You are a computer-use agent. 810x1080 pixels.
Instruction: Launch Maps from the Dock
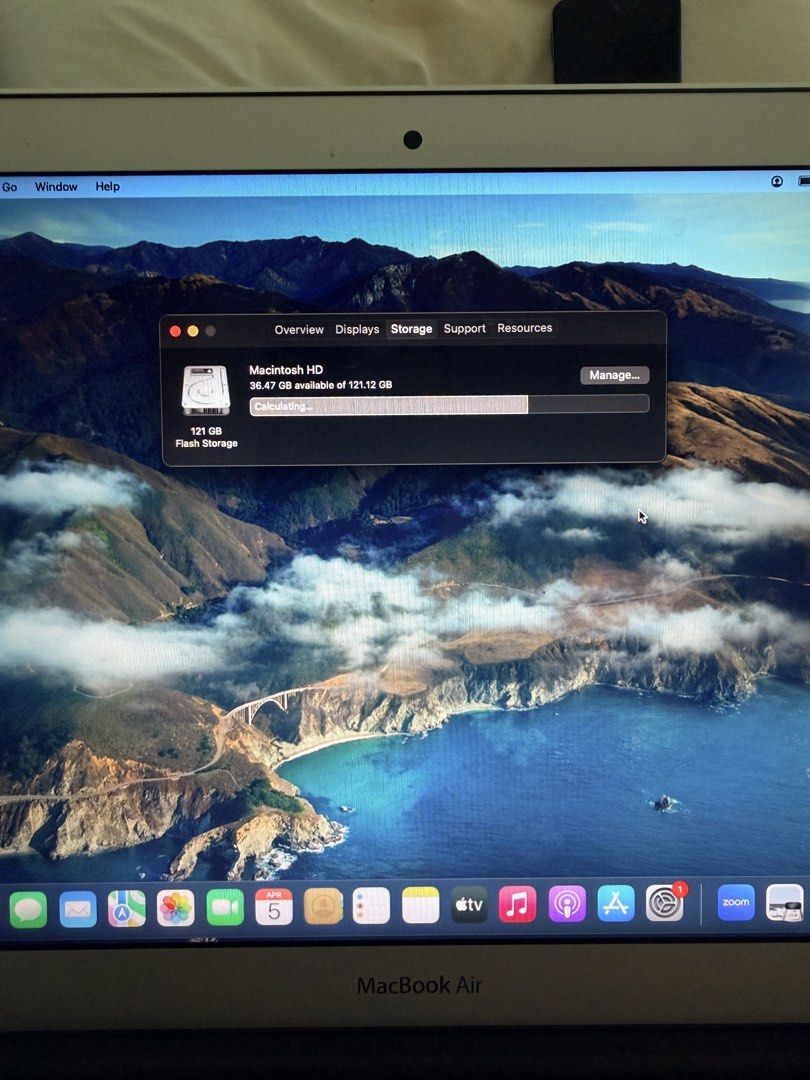coord(127,908)
